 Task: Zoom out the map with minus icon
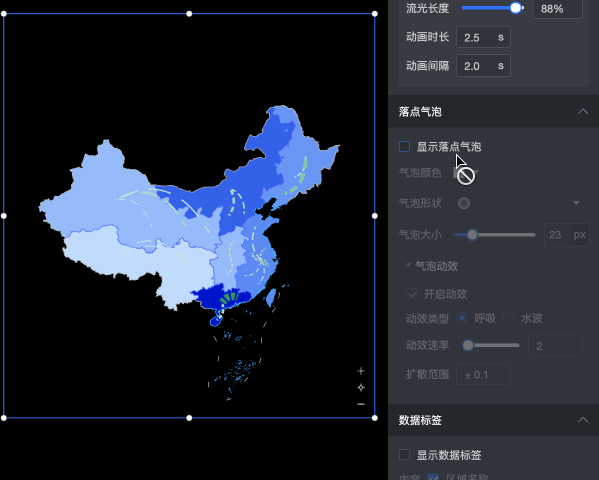(x=361, y=404)
